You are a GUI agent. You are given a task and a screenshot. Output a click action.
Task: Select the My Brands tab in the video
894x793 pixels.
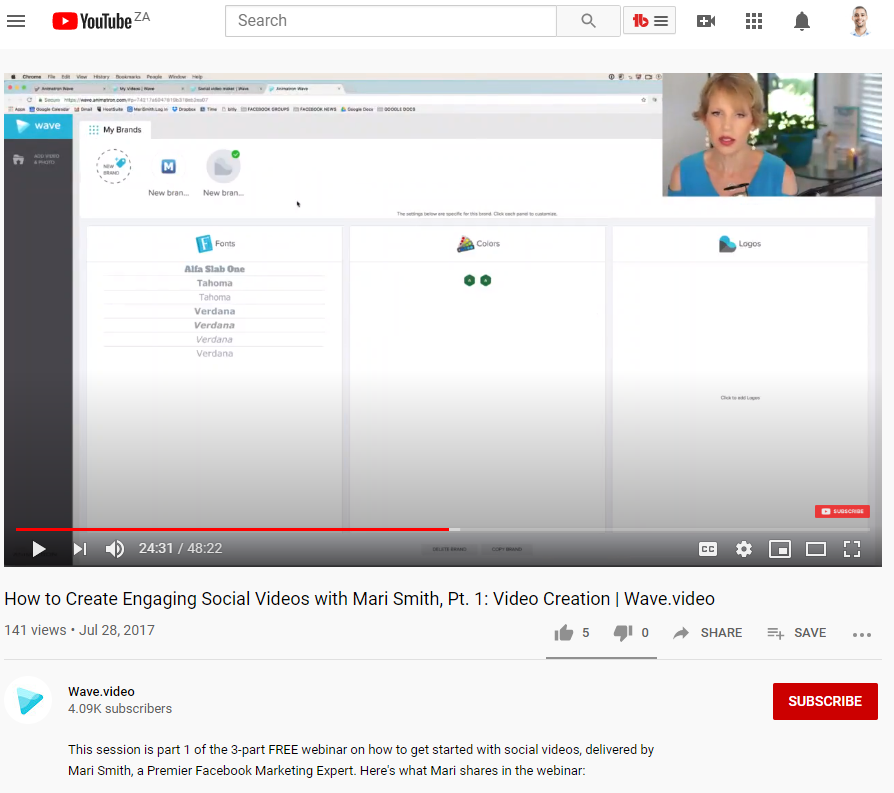115,130
